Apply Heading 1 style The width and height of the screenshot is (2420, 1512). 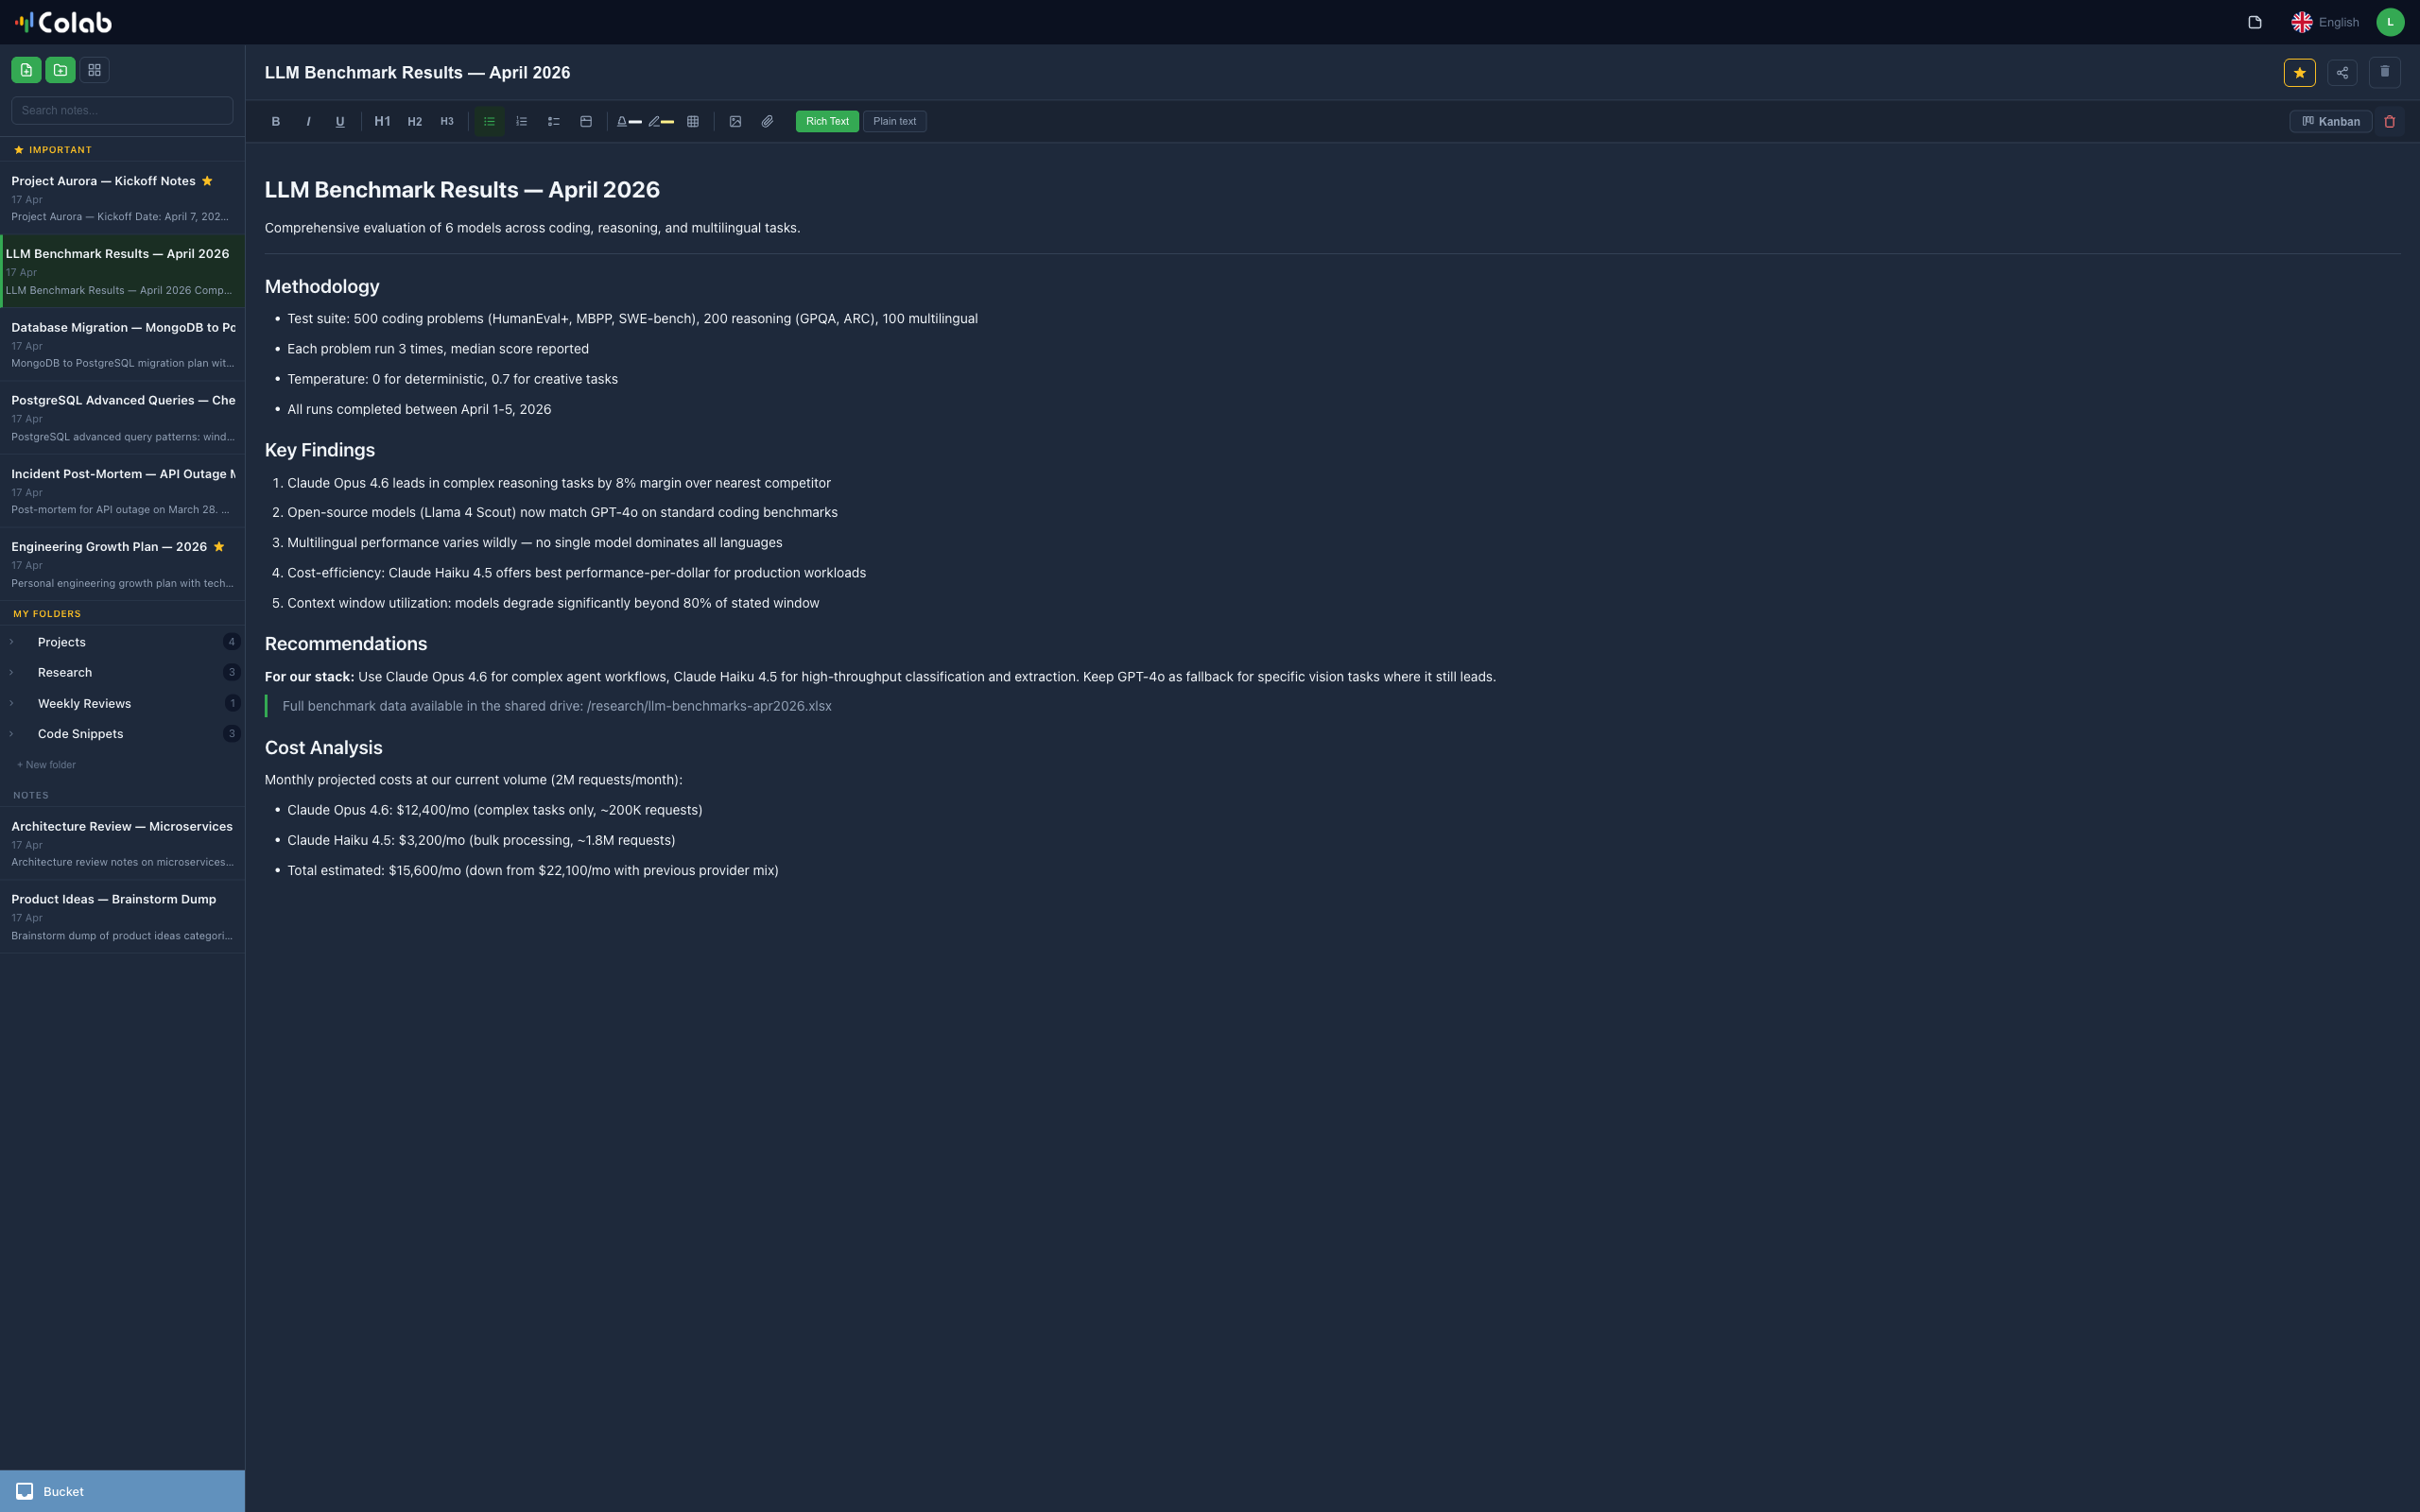[382, 121]
